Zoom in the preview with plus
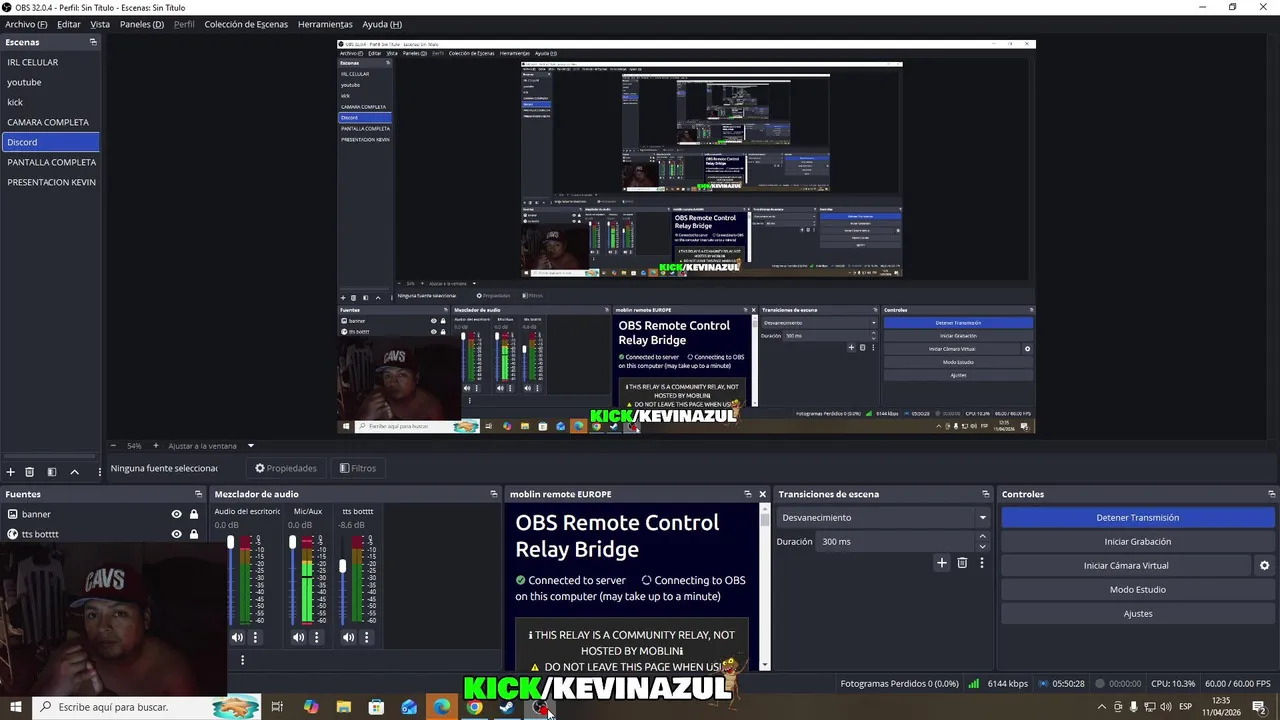Image resolution: width=1280 pixels, height=720 pixels. (x=155, y=446)
